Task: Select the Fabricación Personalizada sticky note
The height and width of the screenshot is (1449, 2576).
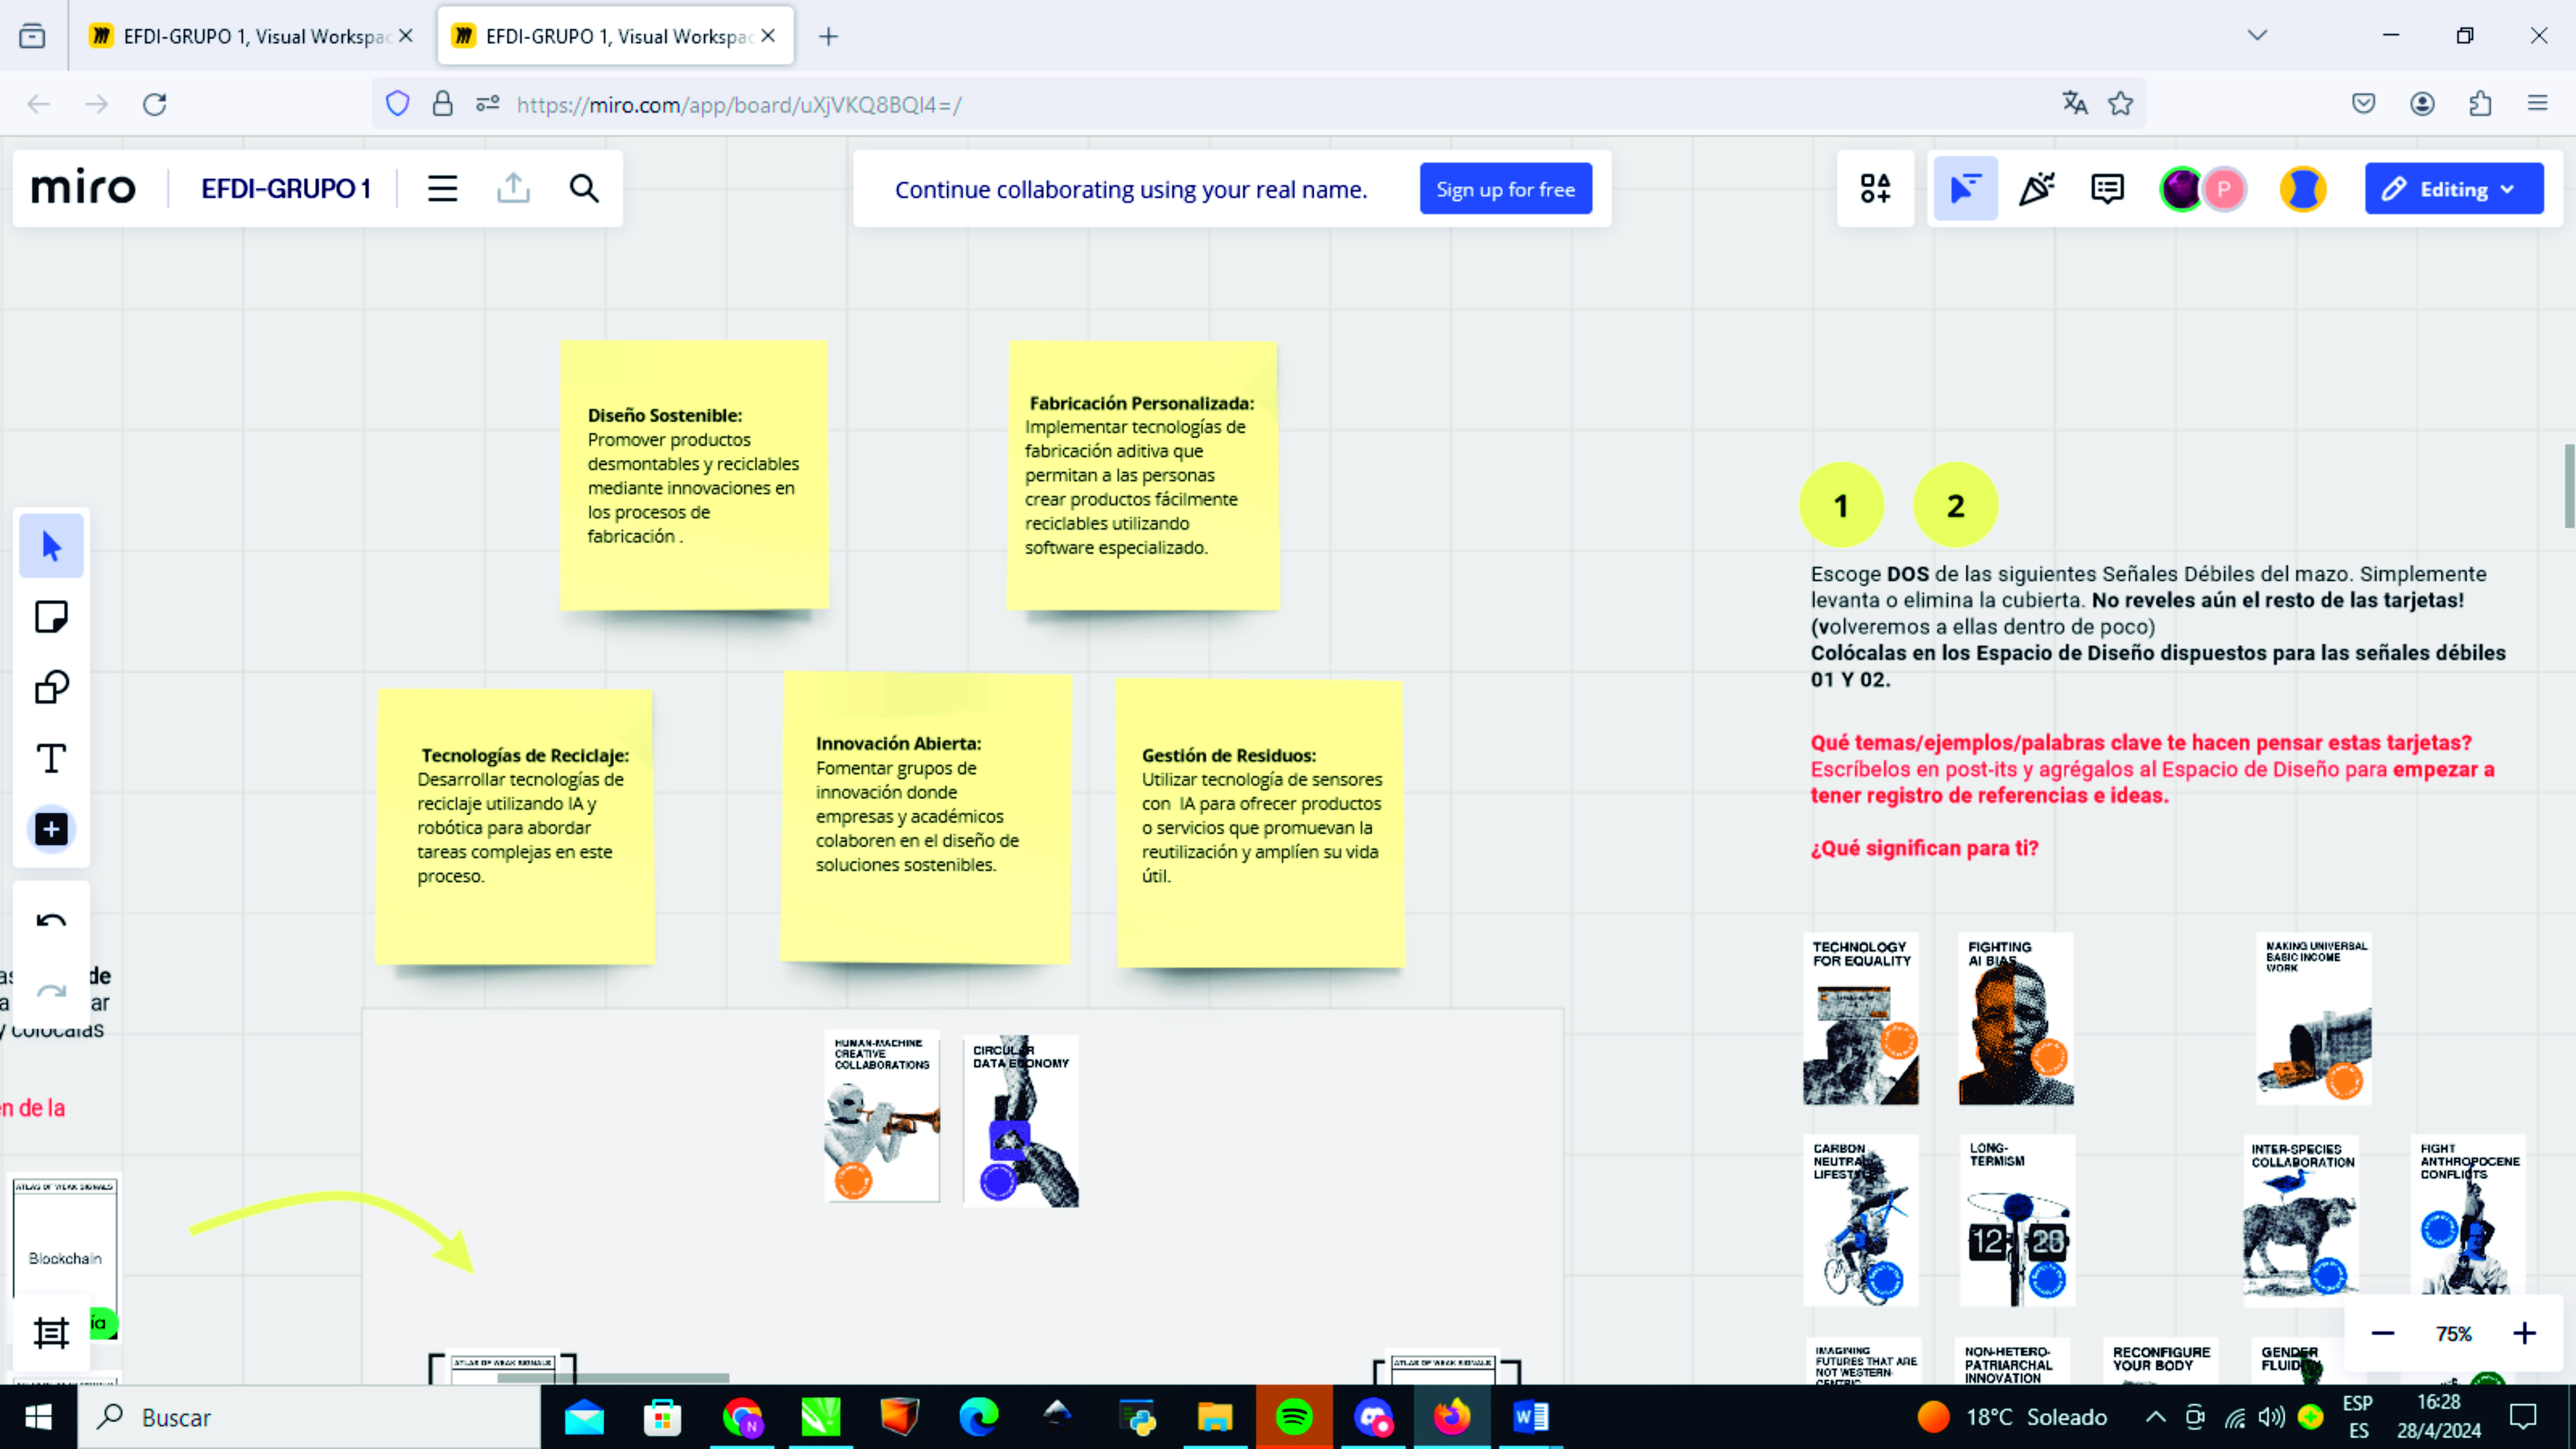Action: click(1143, 475)
